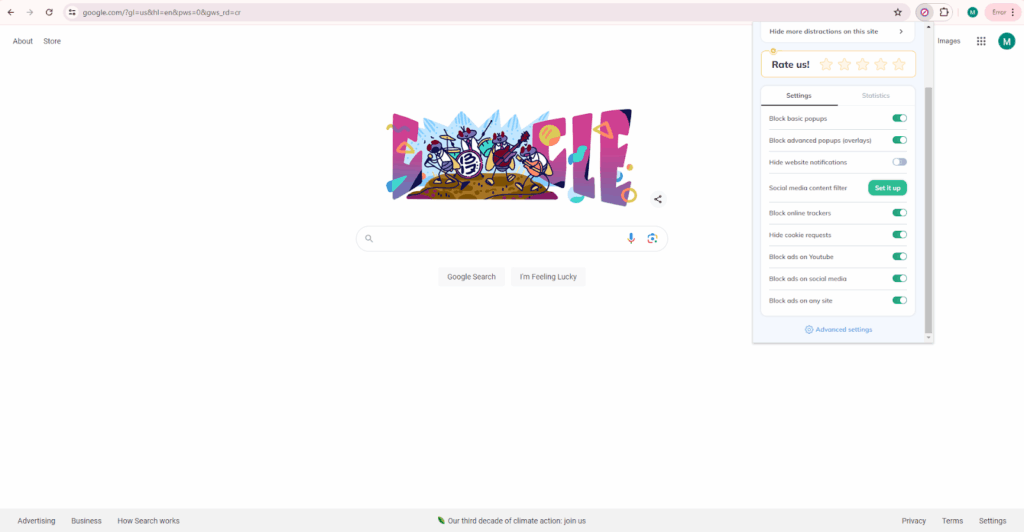Click the browser forward arrow

[29, 12]
